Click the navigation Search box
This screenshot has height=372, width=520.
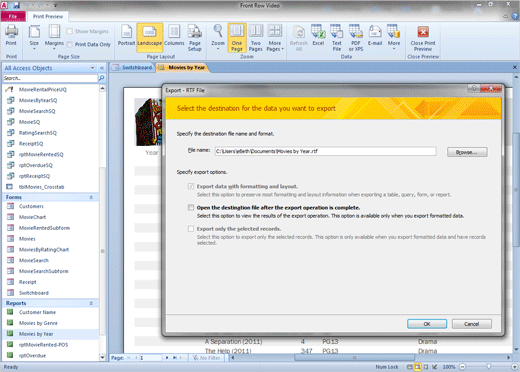coord(50,78)
